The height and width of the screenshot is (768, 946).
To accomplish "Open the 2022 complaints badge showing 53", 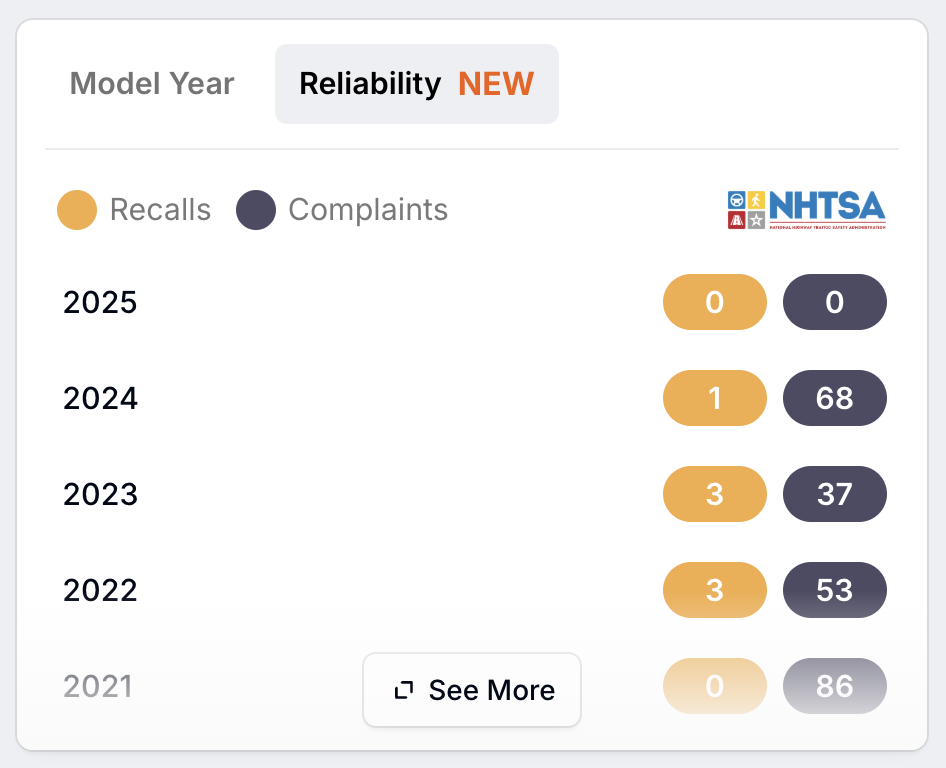I will coord(835,589).
